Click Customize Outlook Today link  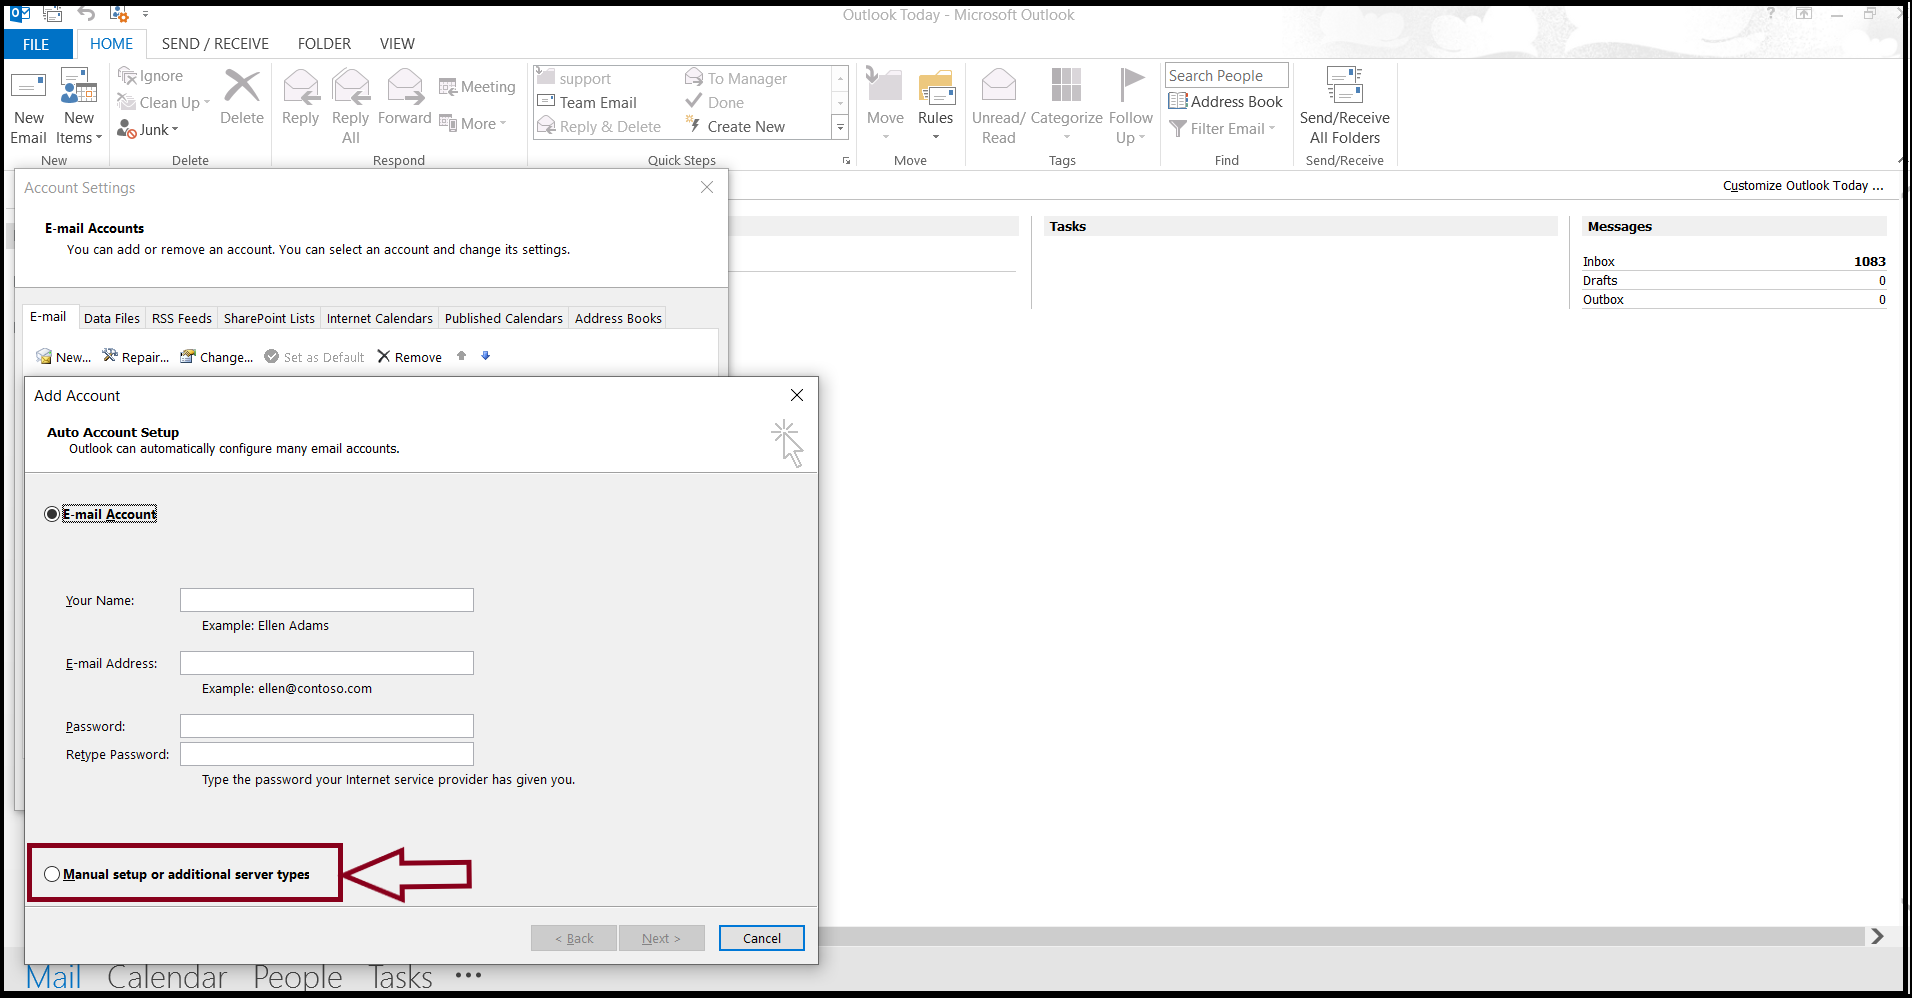pyautogui.click(x=1803, y=186)
